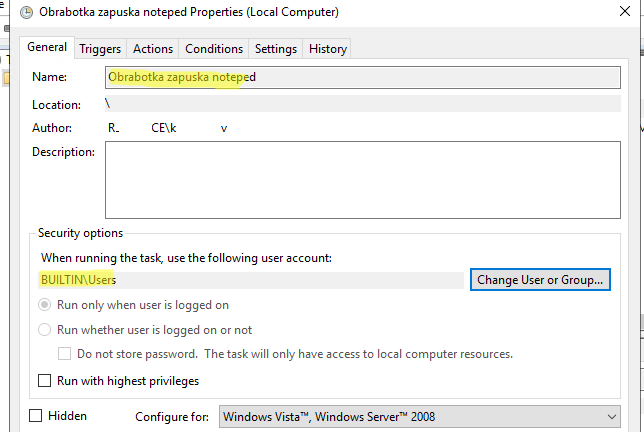Viewport: 644px width, 432px height.
Task: Tick the Hidden checkbox
Action: click(x=36, y=416)
